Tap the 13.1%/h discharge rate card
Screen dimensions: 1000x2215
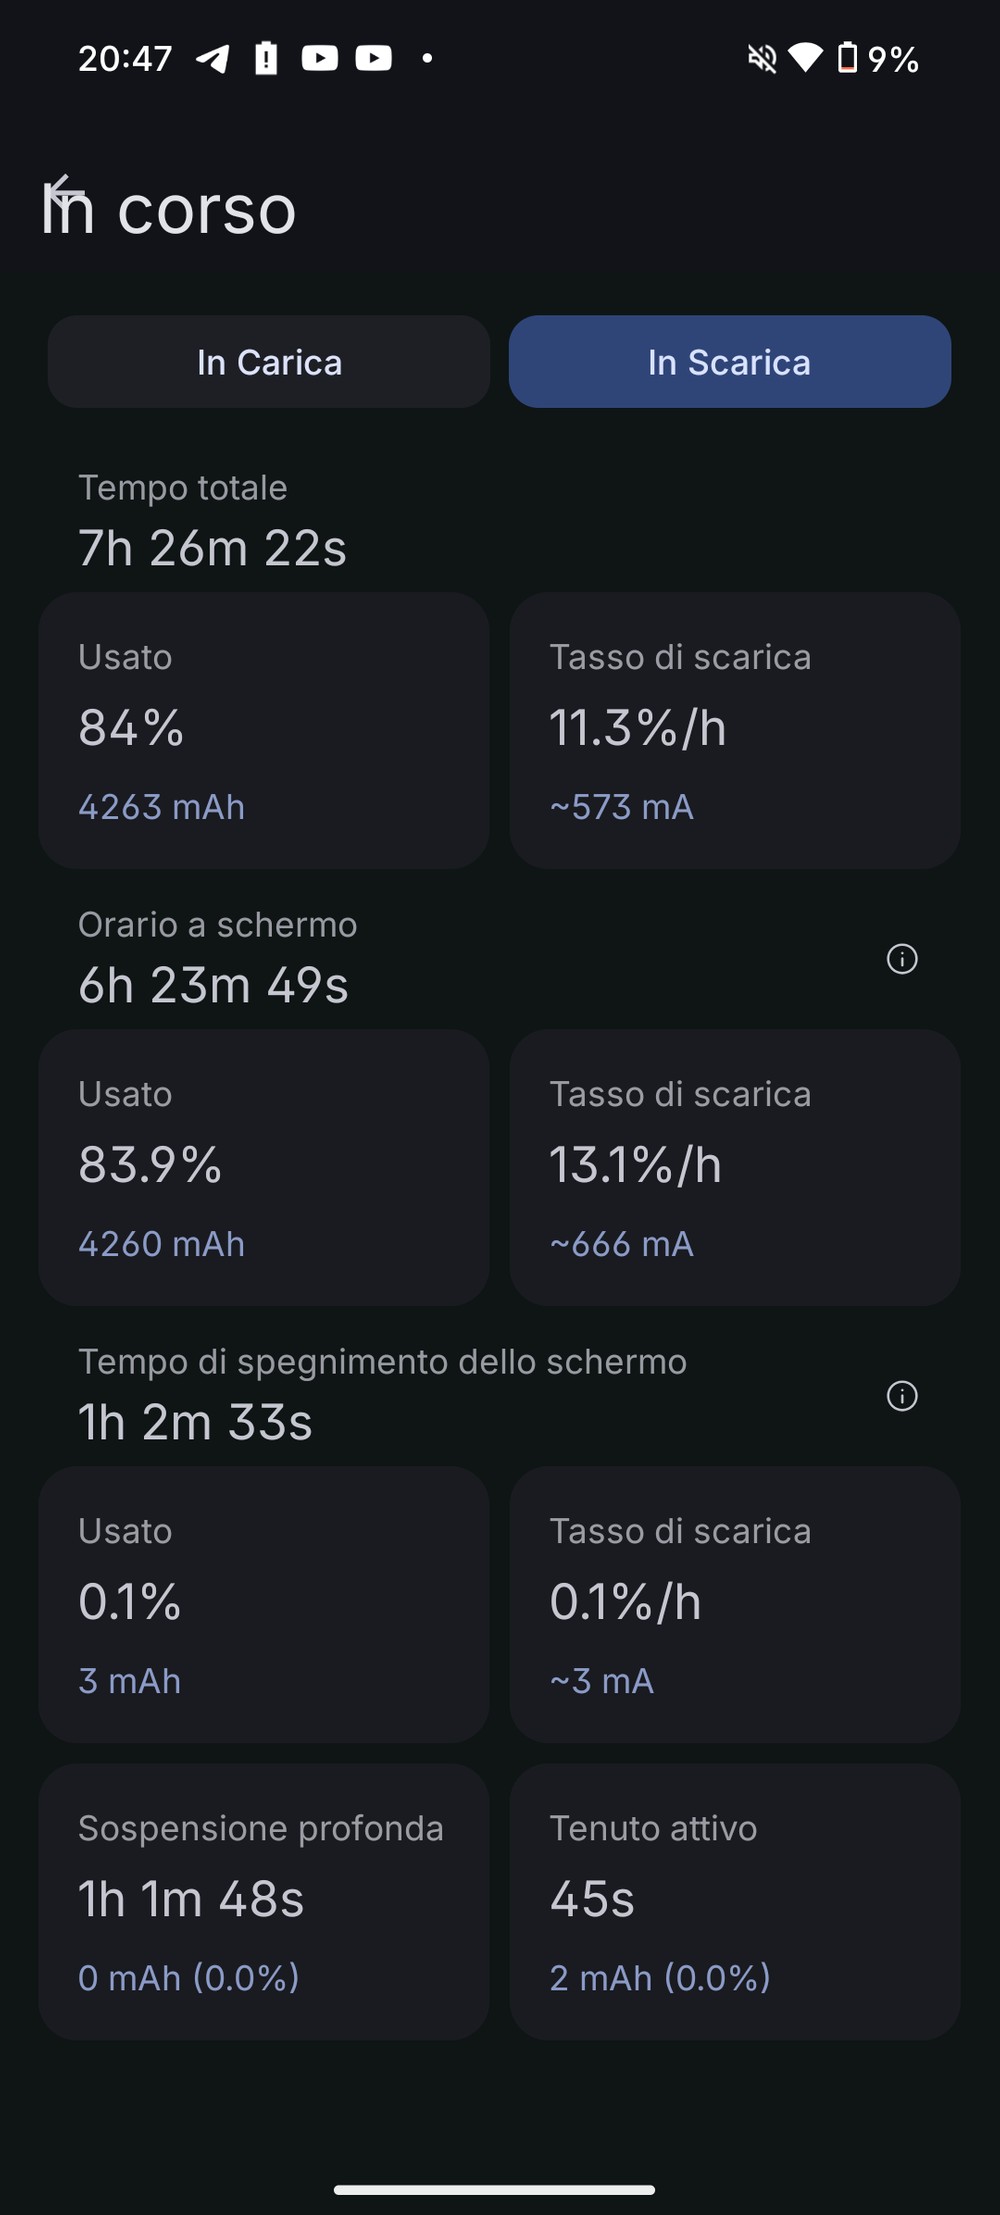(x=735, y=1167)
